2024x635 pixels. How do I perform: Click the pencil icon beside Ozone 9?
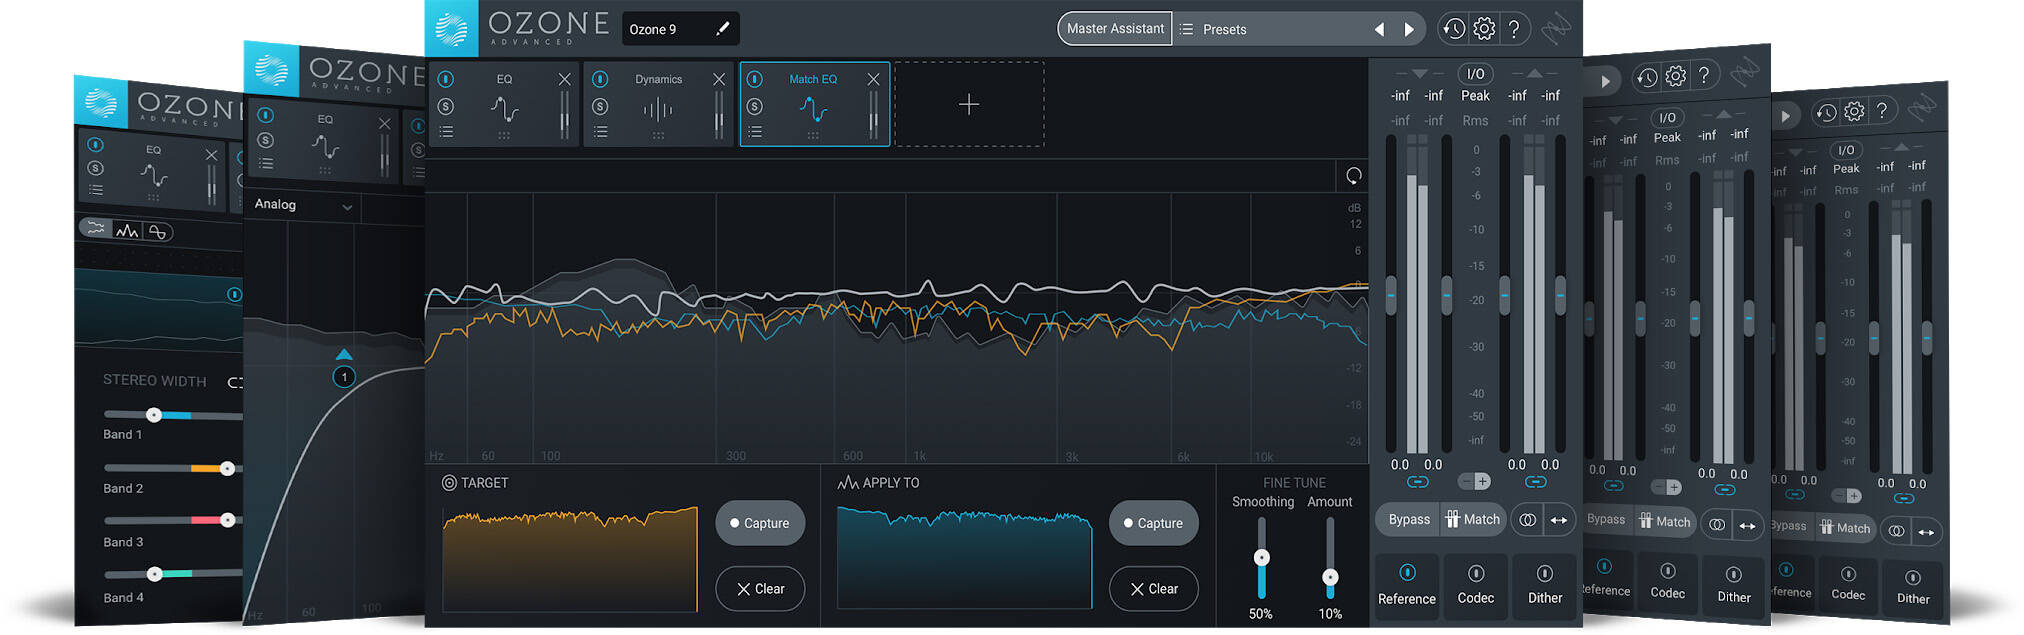pos(723,29)
